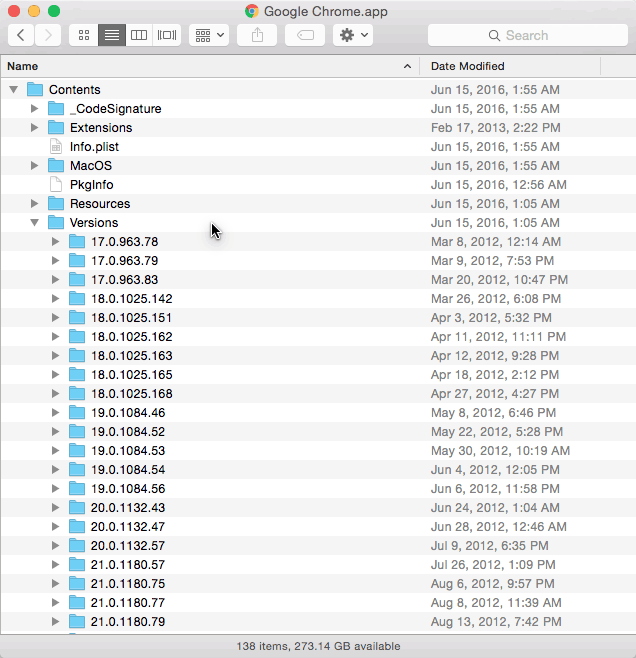This screenshot has width=636, height=658.
Task: Sort by the Name column header
Action: [210, 66]
